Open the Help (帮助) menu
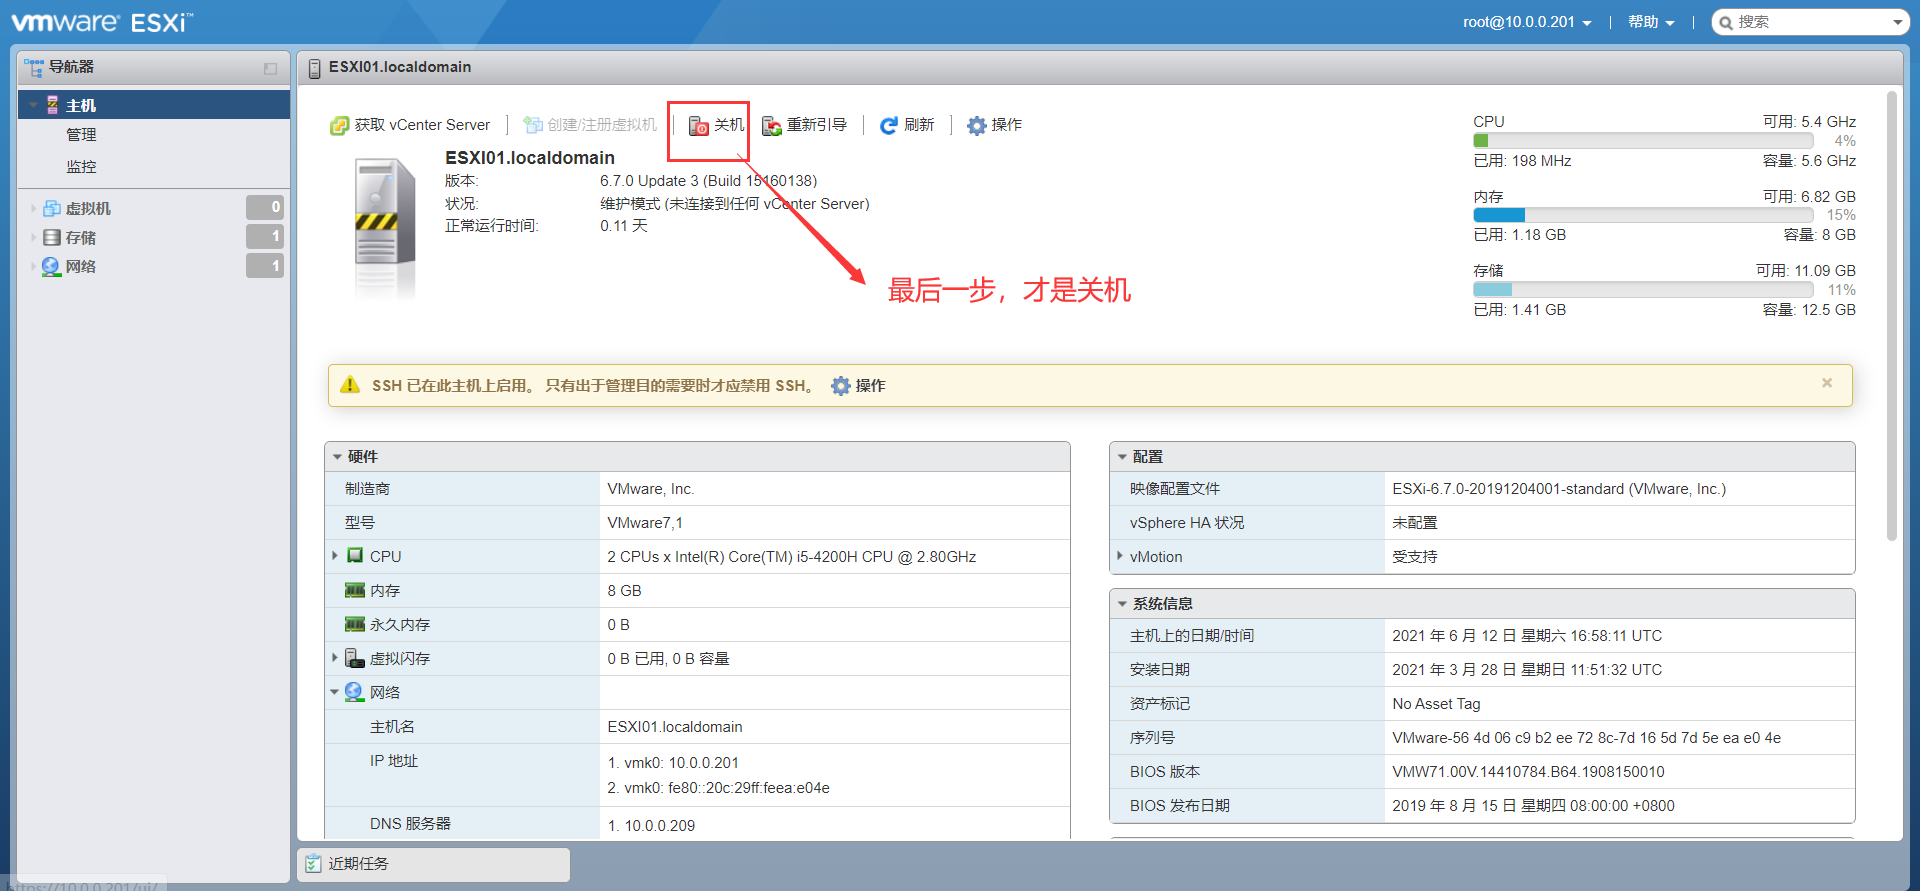The width and height of the screenshot is (1920, 891). click(x=1651, y=22)
